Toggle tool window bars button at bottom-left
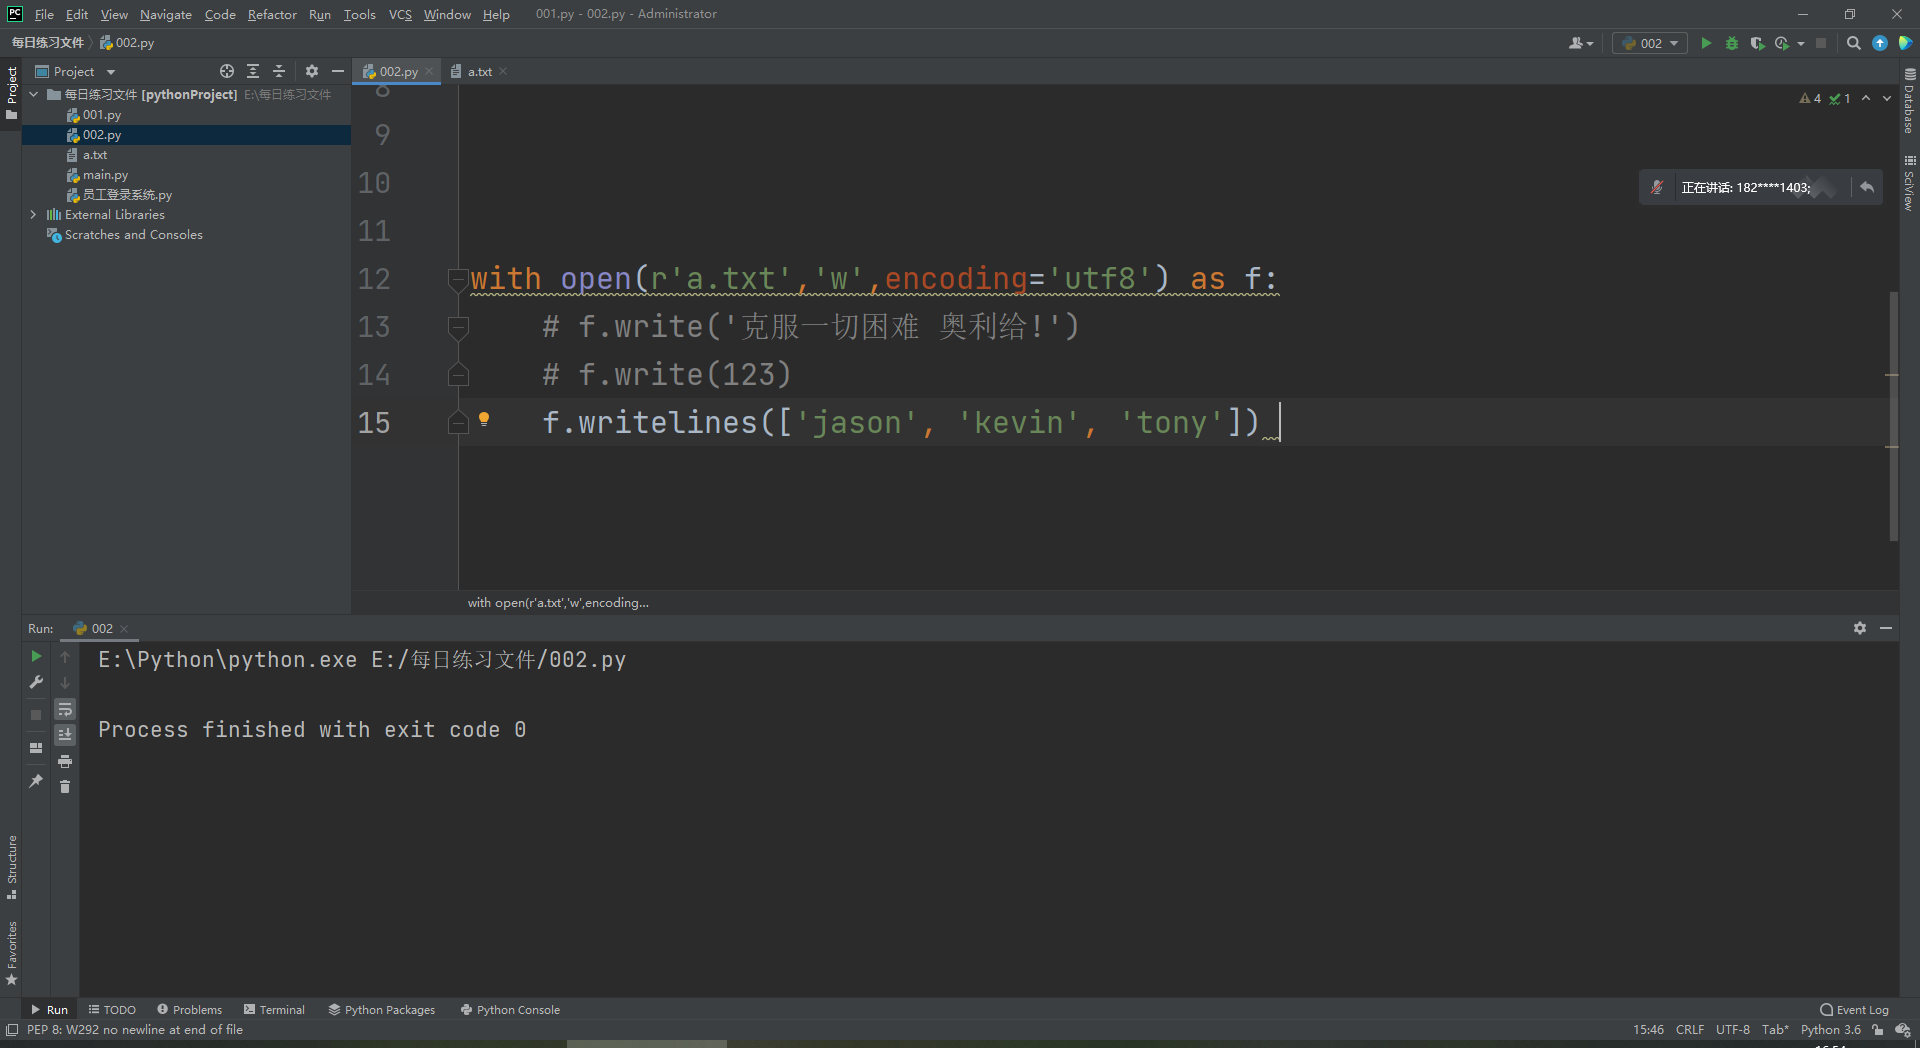 click(x=12, y=1030)
